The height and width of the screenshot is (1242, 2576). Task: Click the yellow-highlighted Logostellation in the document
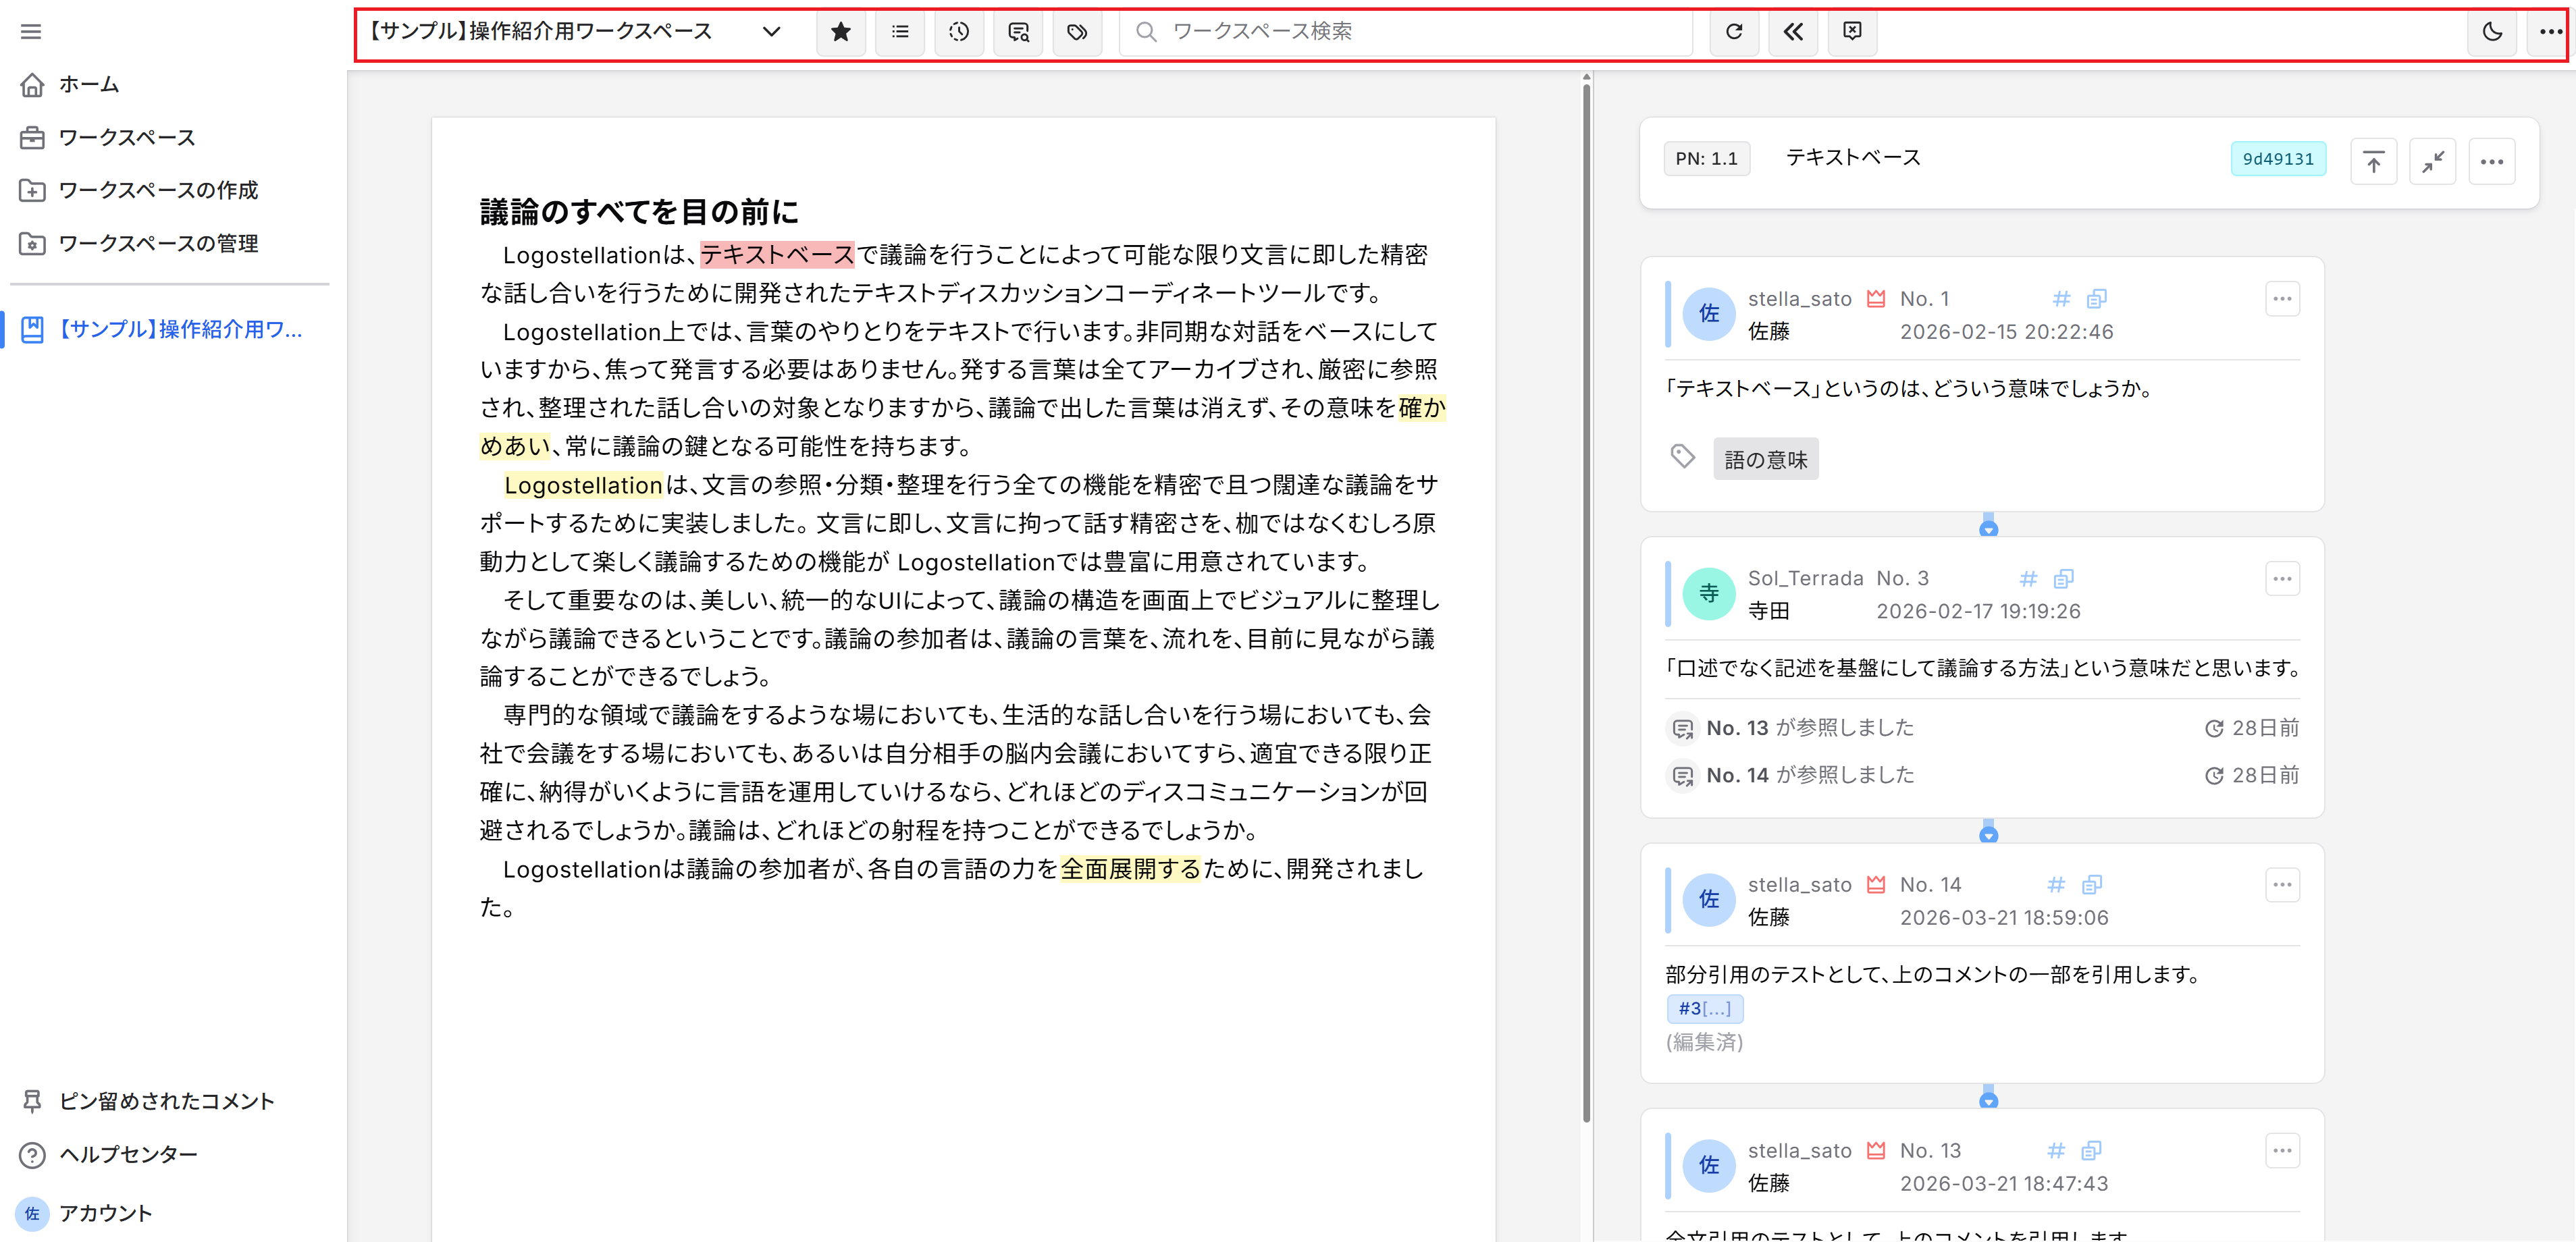coord(583,485)
